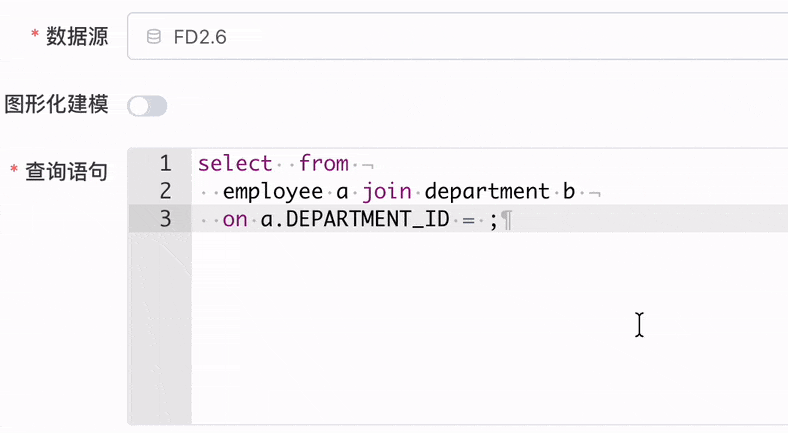788x433 pixels.
Task: Click the empty area of SQL editor
Action: click(487, 327)
